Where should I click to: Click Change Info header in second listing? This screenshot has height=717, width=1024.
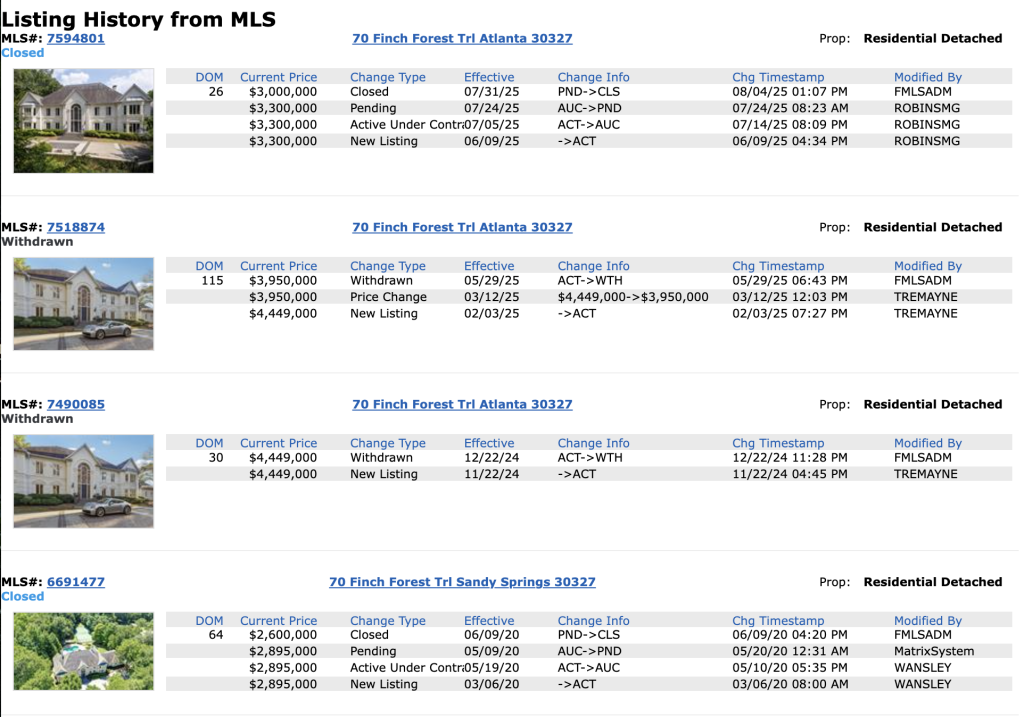(594, 266)
